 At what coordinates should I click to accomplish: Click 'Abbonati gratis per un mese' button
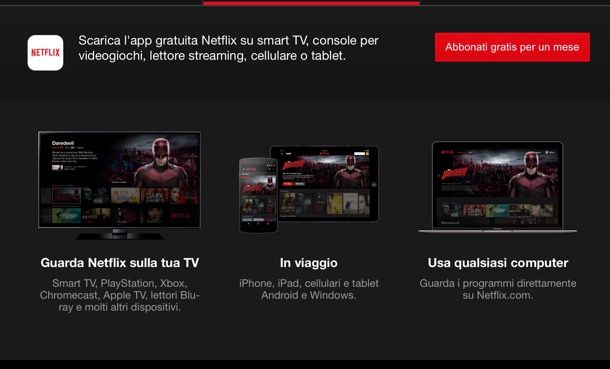(512, 47)
